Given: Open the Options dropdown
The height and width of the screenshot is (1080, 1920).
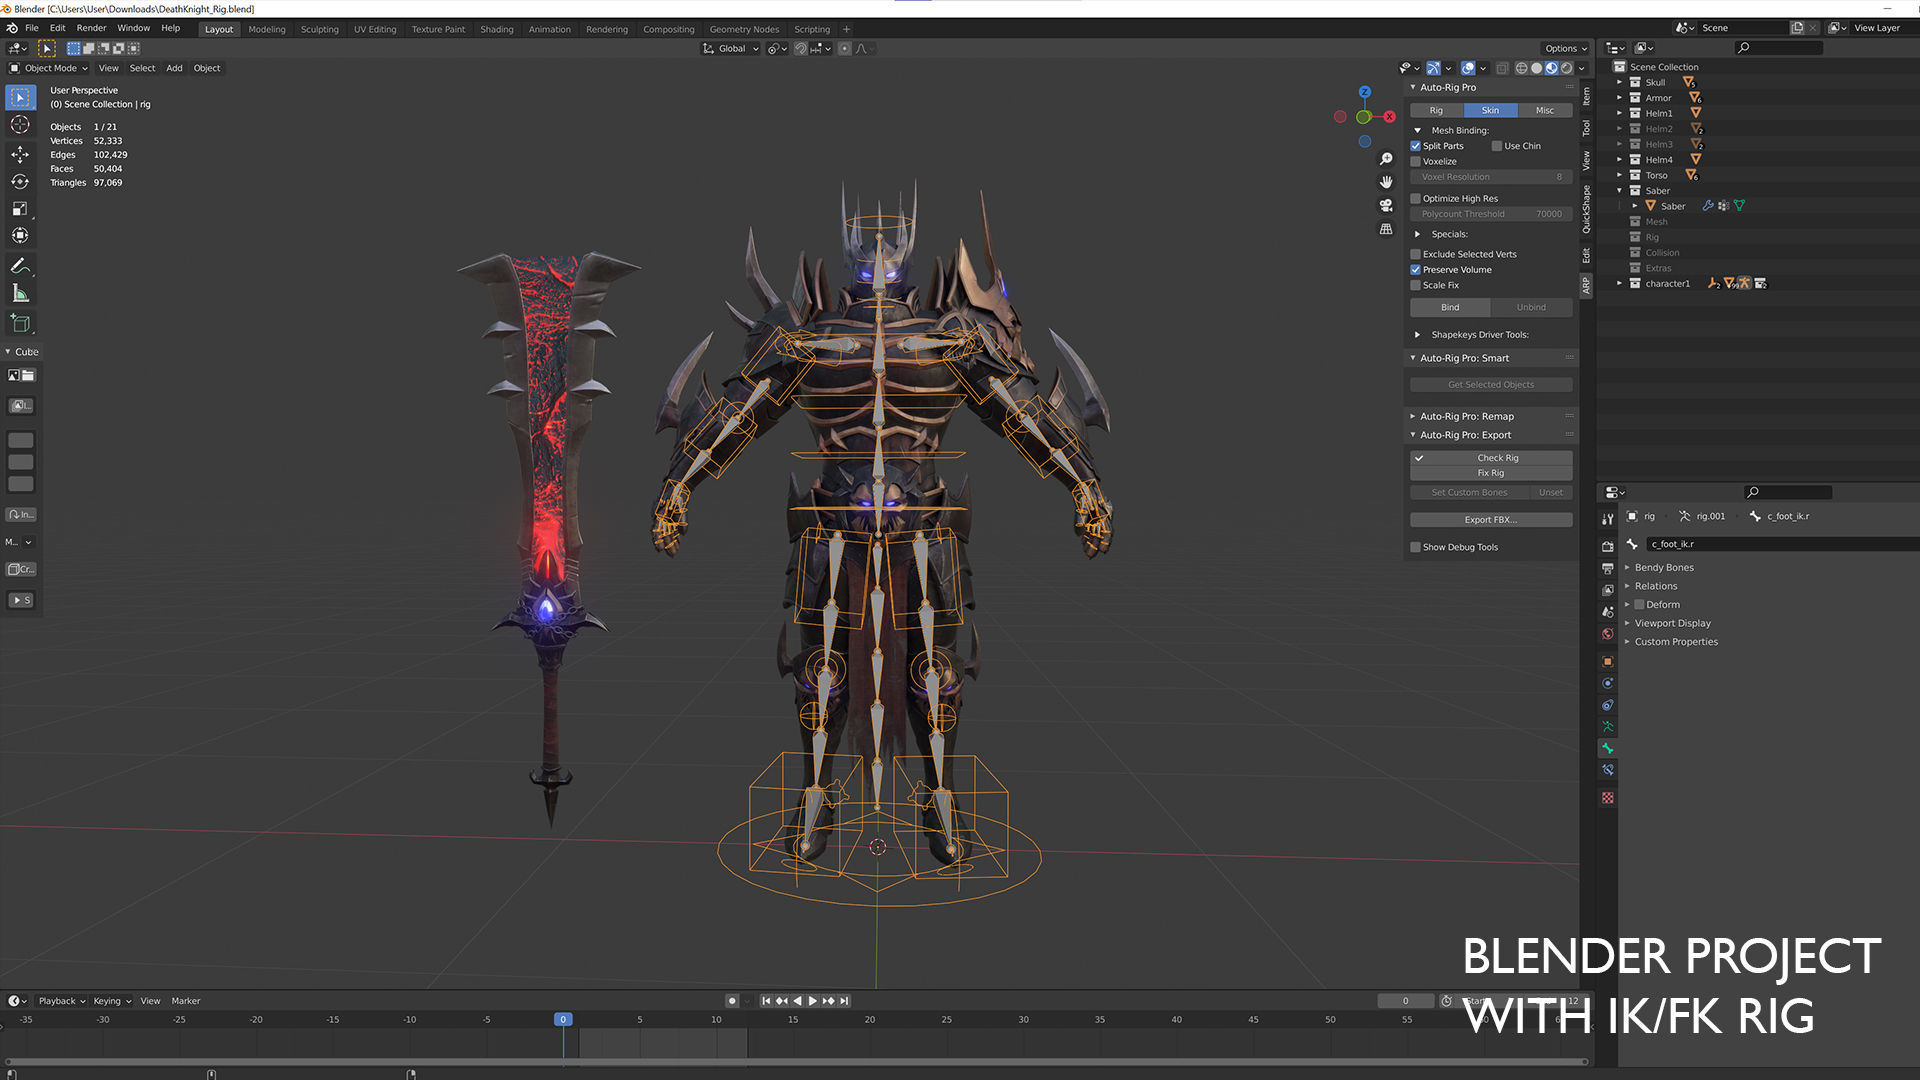Looking at the screenshot, I should [1566, 48].
